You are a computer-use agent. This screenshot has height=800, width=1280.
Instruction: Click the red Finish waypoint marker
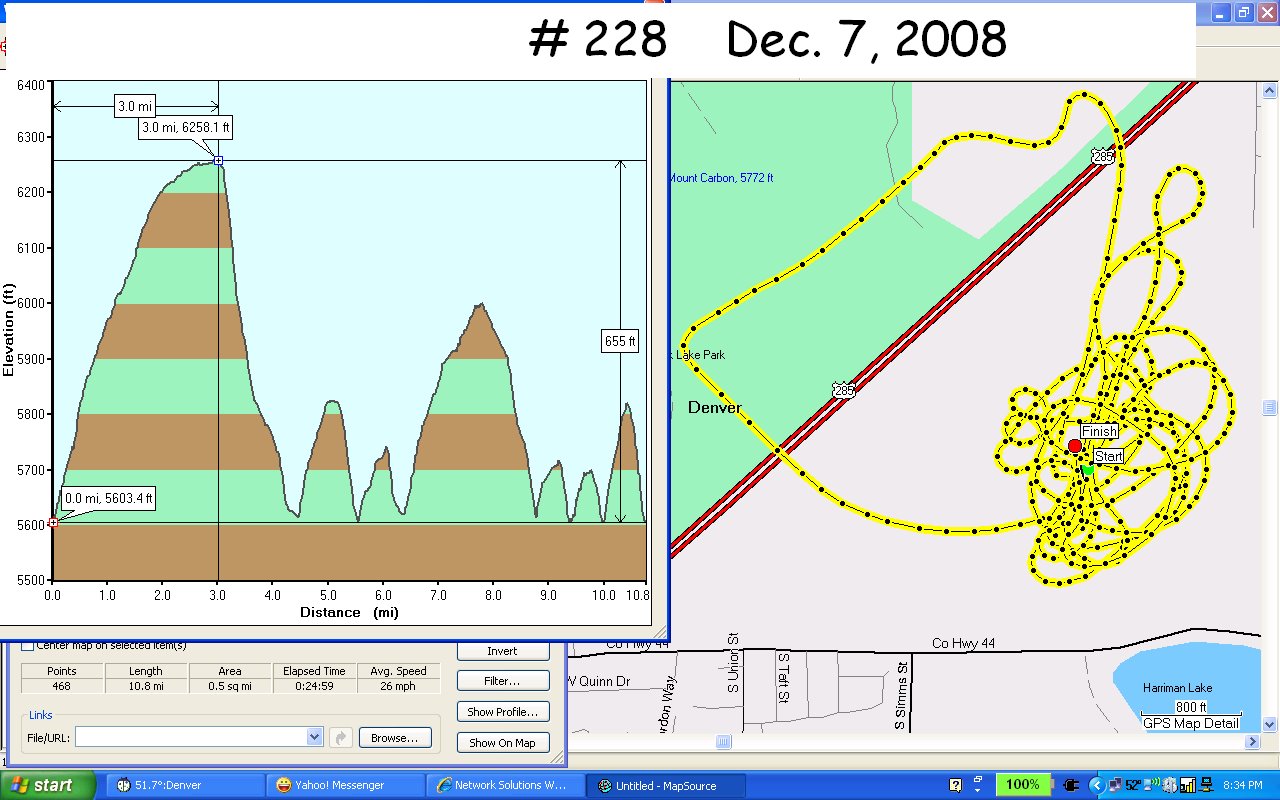coord(1074,446)
